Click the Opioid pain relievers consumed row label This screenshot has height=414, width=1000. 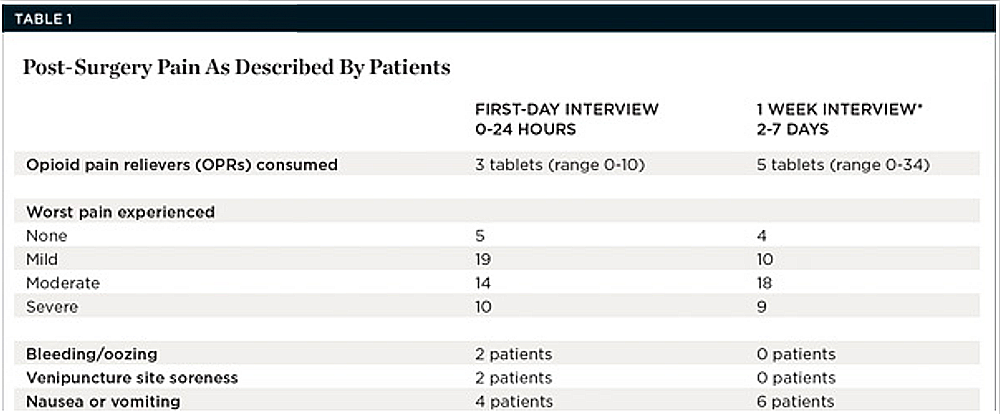click(x=182, y=165)
